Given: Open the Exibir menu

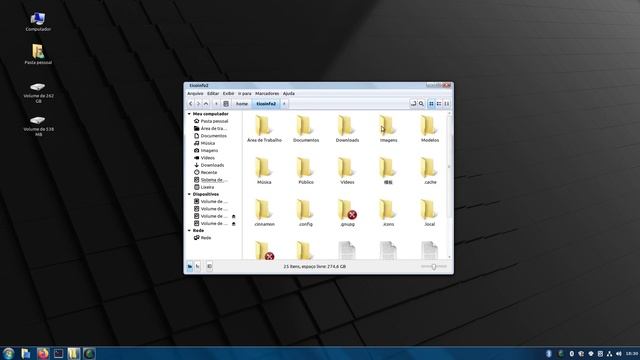Looking at the screenshot, I should 229,93.
